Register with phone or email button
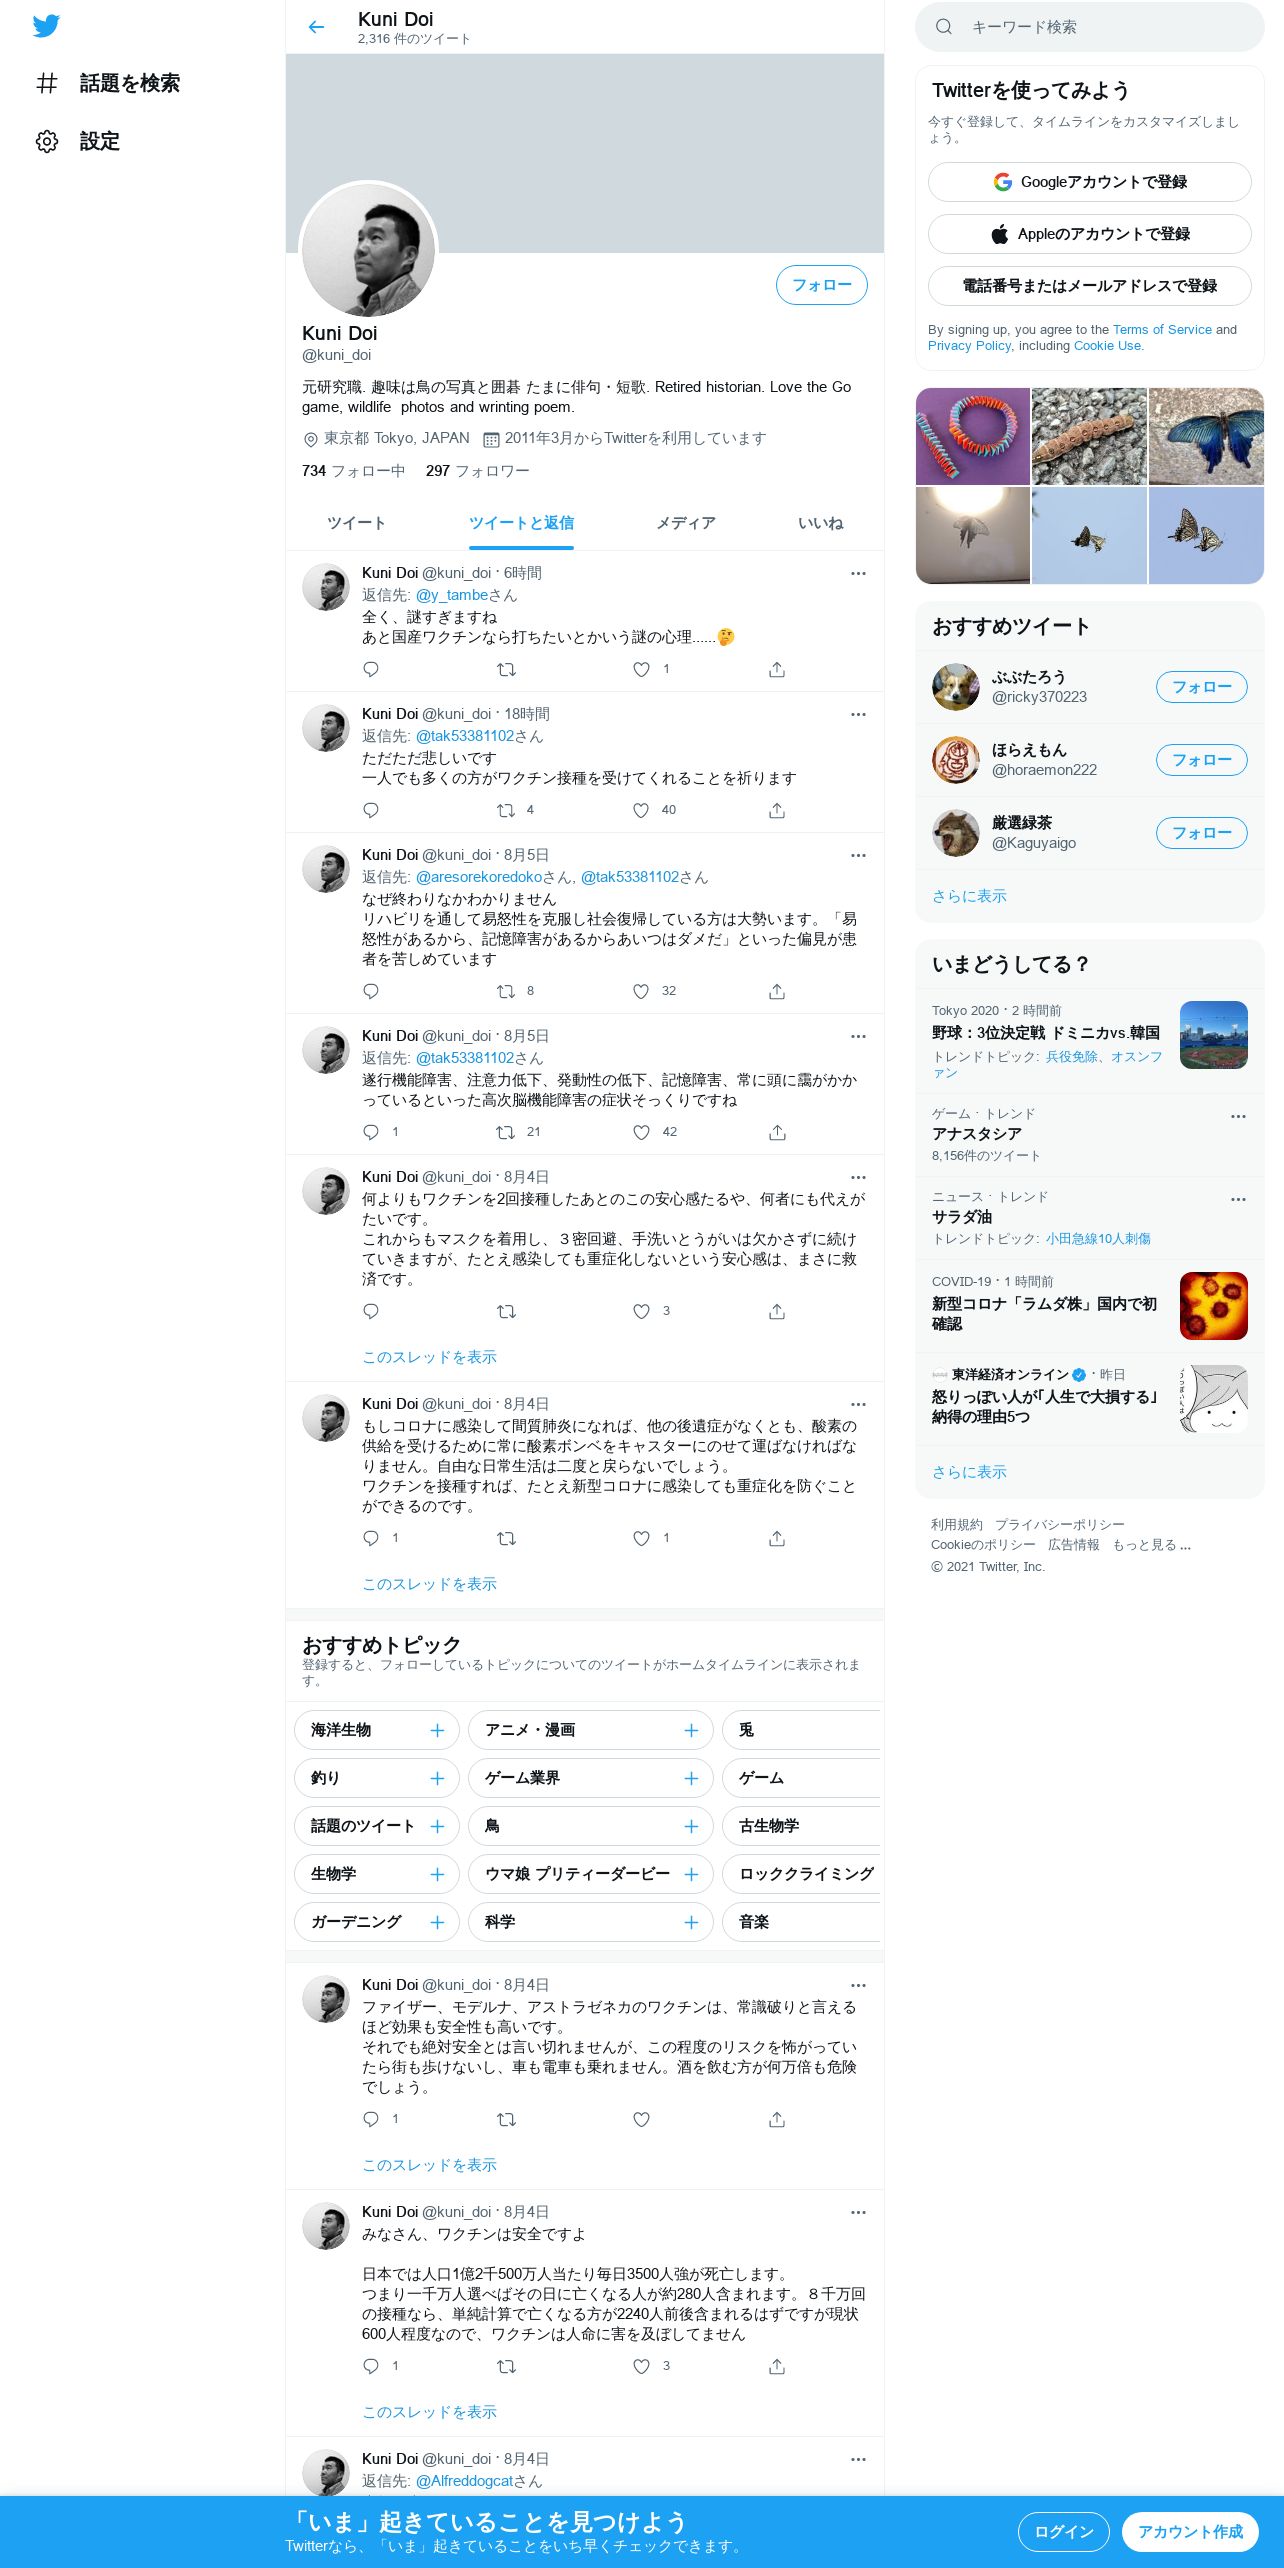This screenshot has height=2568, width=1284. coord(1090,286)
